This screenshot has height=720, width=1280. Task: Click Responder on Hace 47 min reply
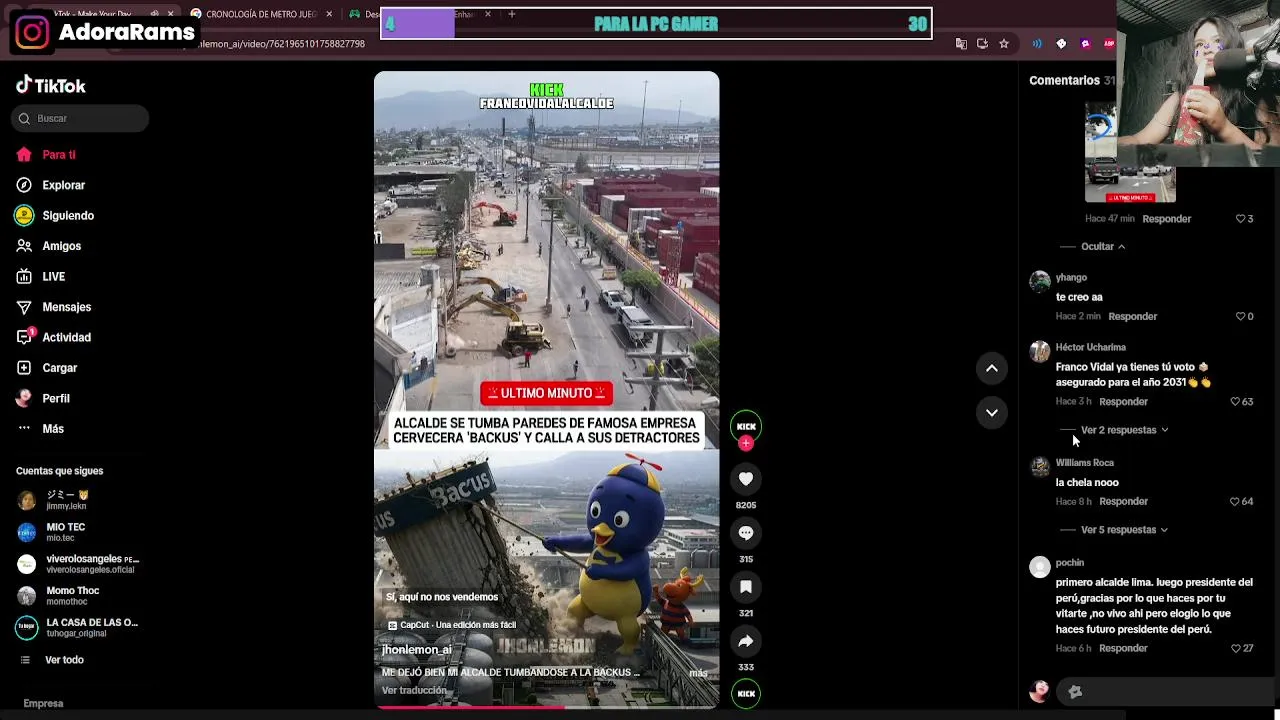point(1166,219)
